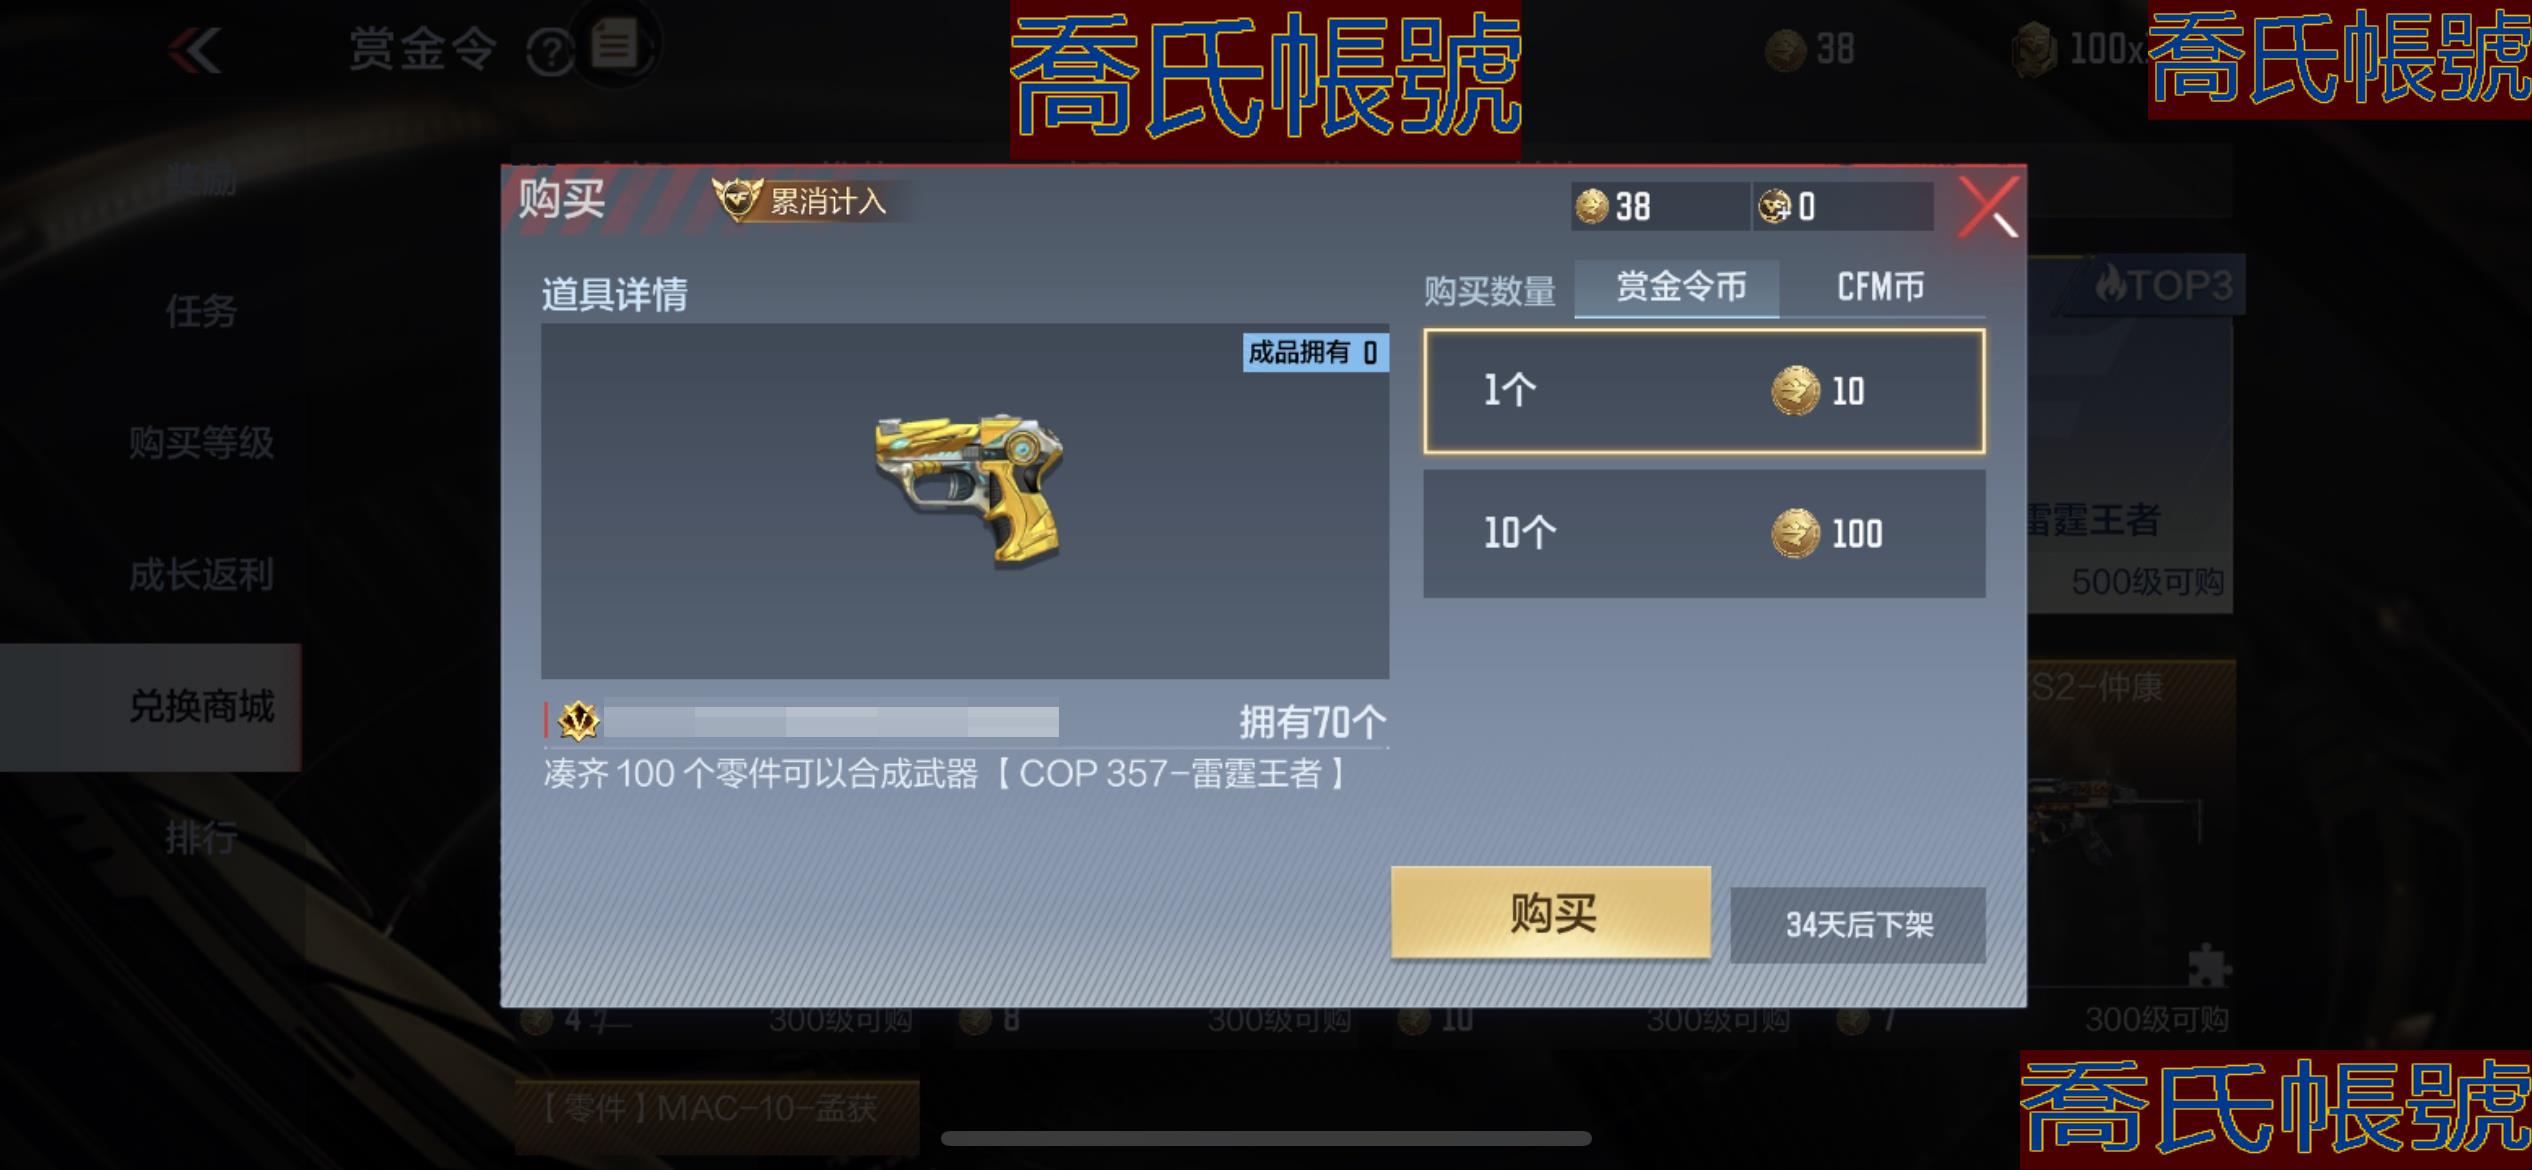Select the 10个 for 100 coins option
This screenshot has height=1170, width=2532.
1704,534
